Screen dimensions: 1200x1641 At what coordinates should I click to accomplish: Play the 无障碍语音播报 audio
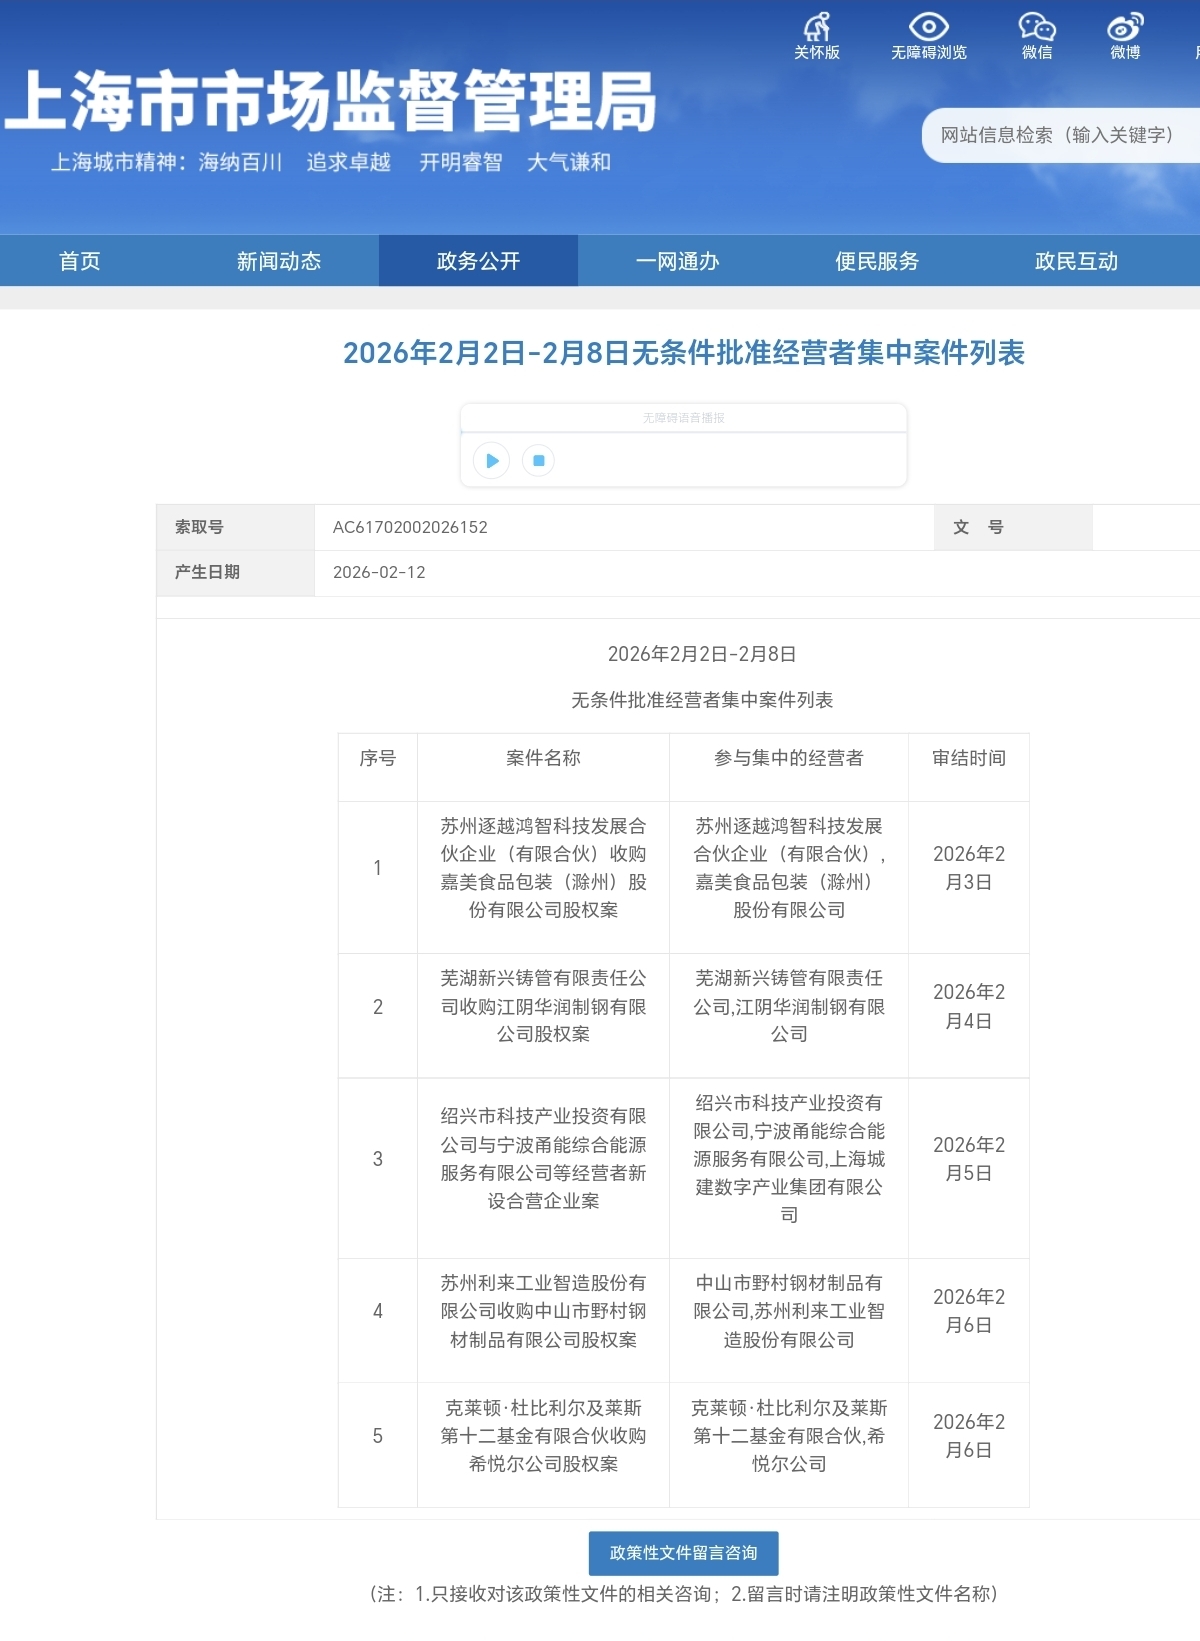pyautogui.click(x=491, y=461)
